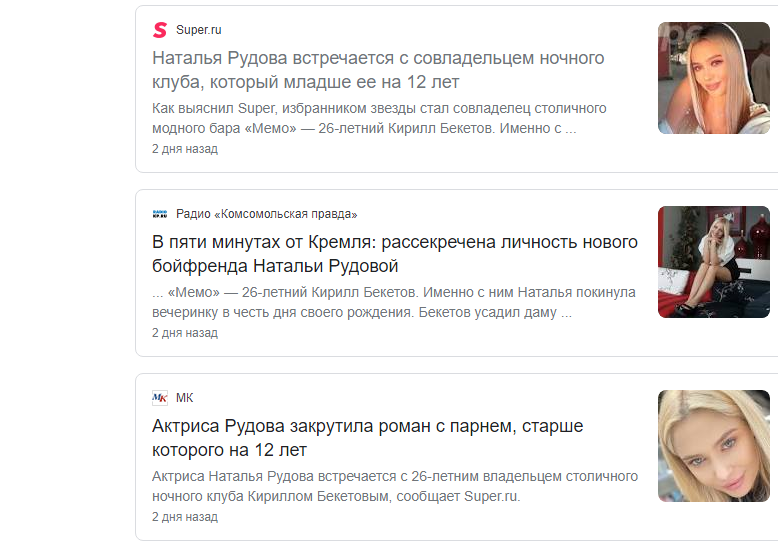This screenshot has height=543, width=778.
Task: Click snippet '«Мемо» — 26-летний Кирилл Бекетов. Именно с ним'
Action: 393,302
